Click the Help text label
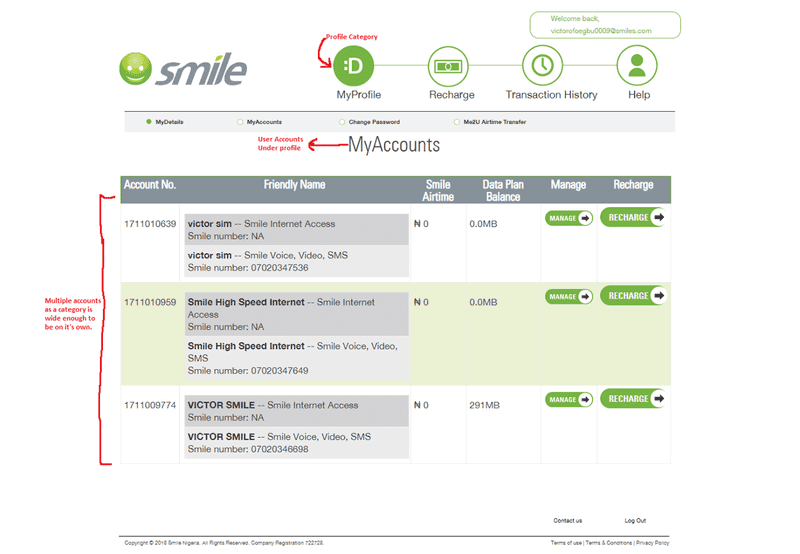The width and height of the screenshot is (800, 554). click(639, 95)
